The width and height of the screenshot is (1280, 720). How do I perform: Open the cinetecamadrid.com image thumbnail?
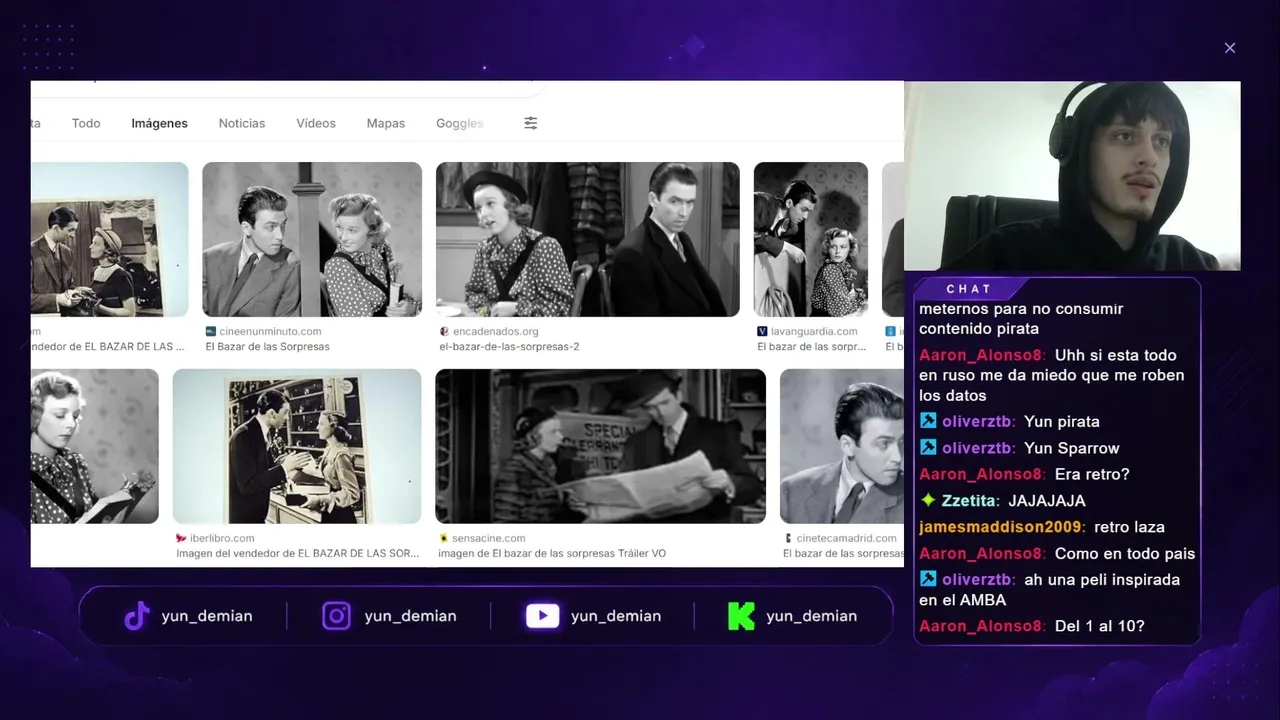point(842,446)
